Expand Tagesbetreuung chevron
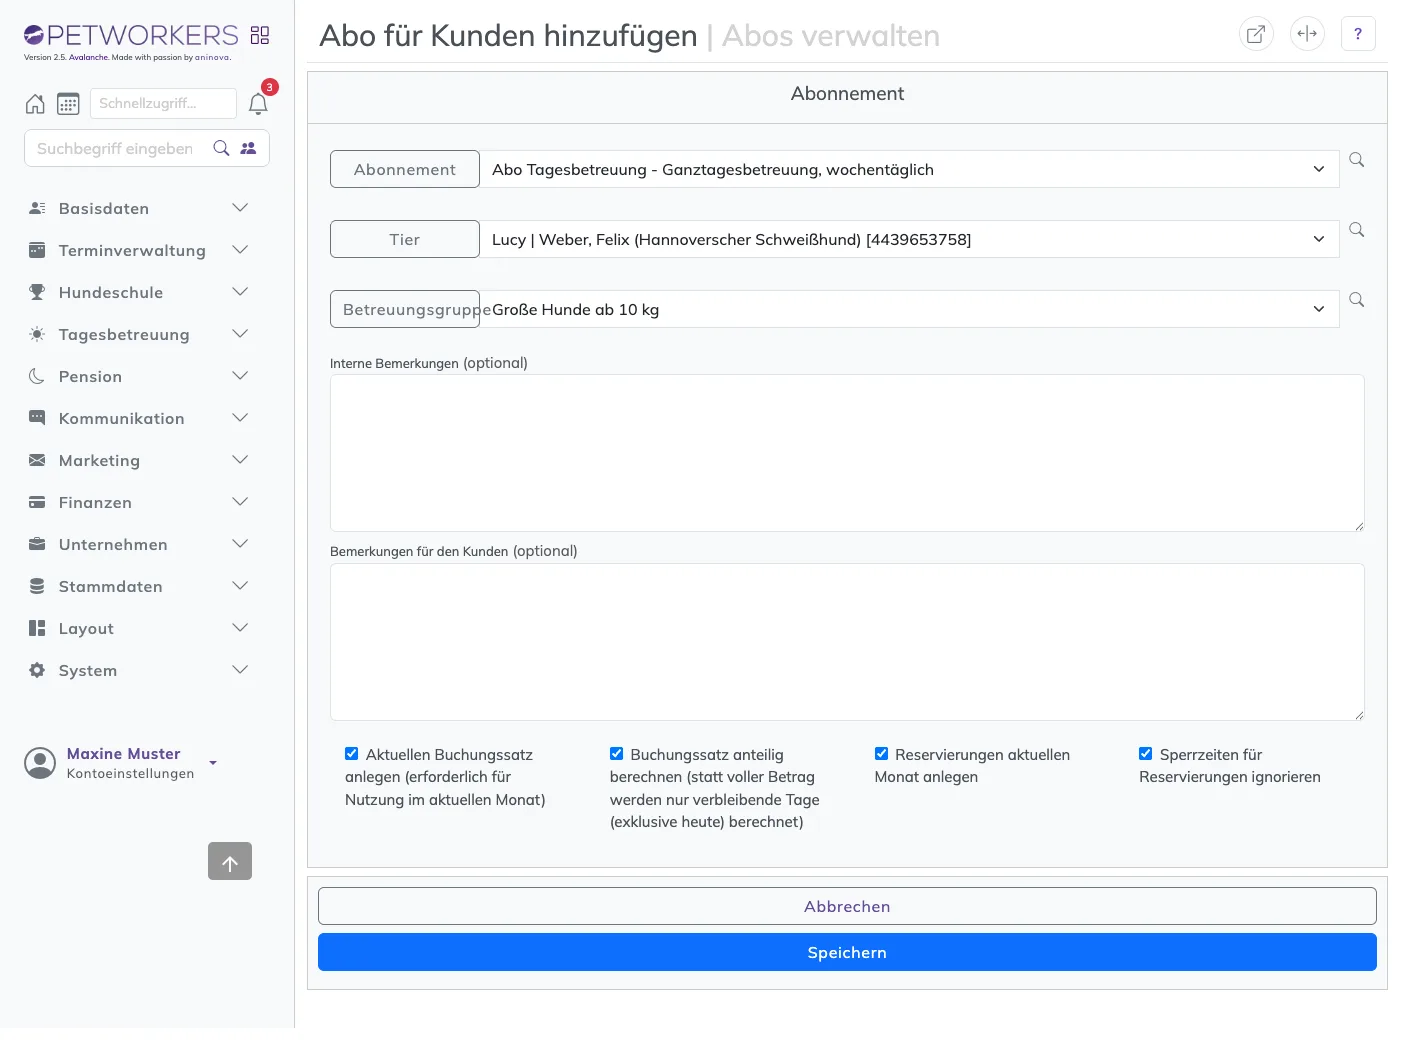The width and height of the screenshot is (1416, 1044). tap(240, 334)
